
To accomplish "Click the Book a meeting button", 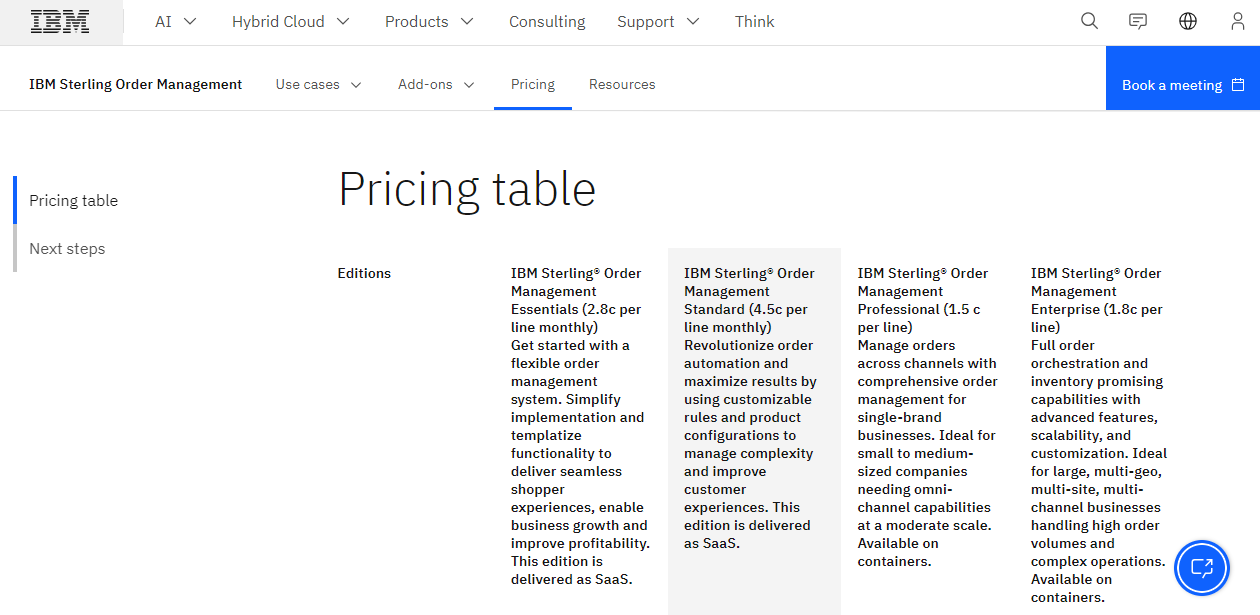I will [x=1183, y=78].
